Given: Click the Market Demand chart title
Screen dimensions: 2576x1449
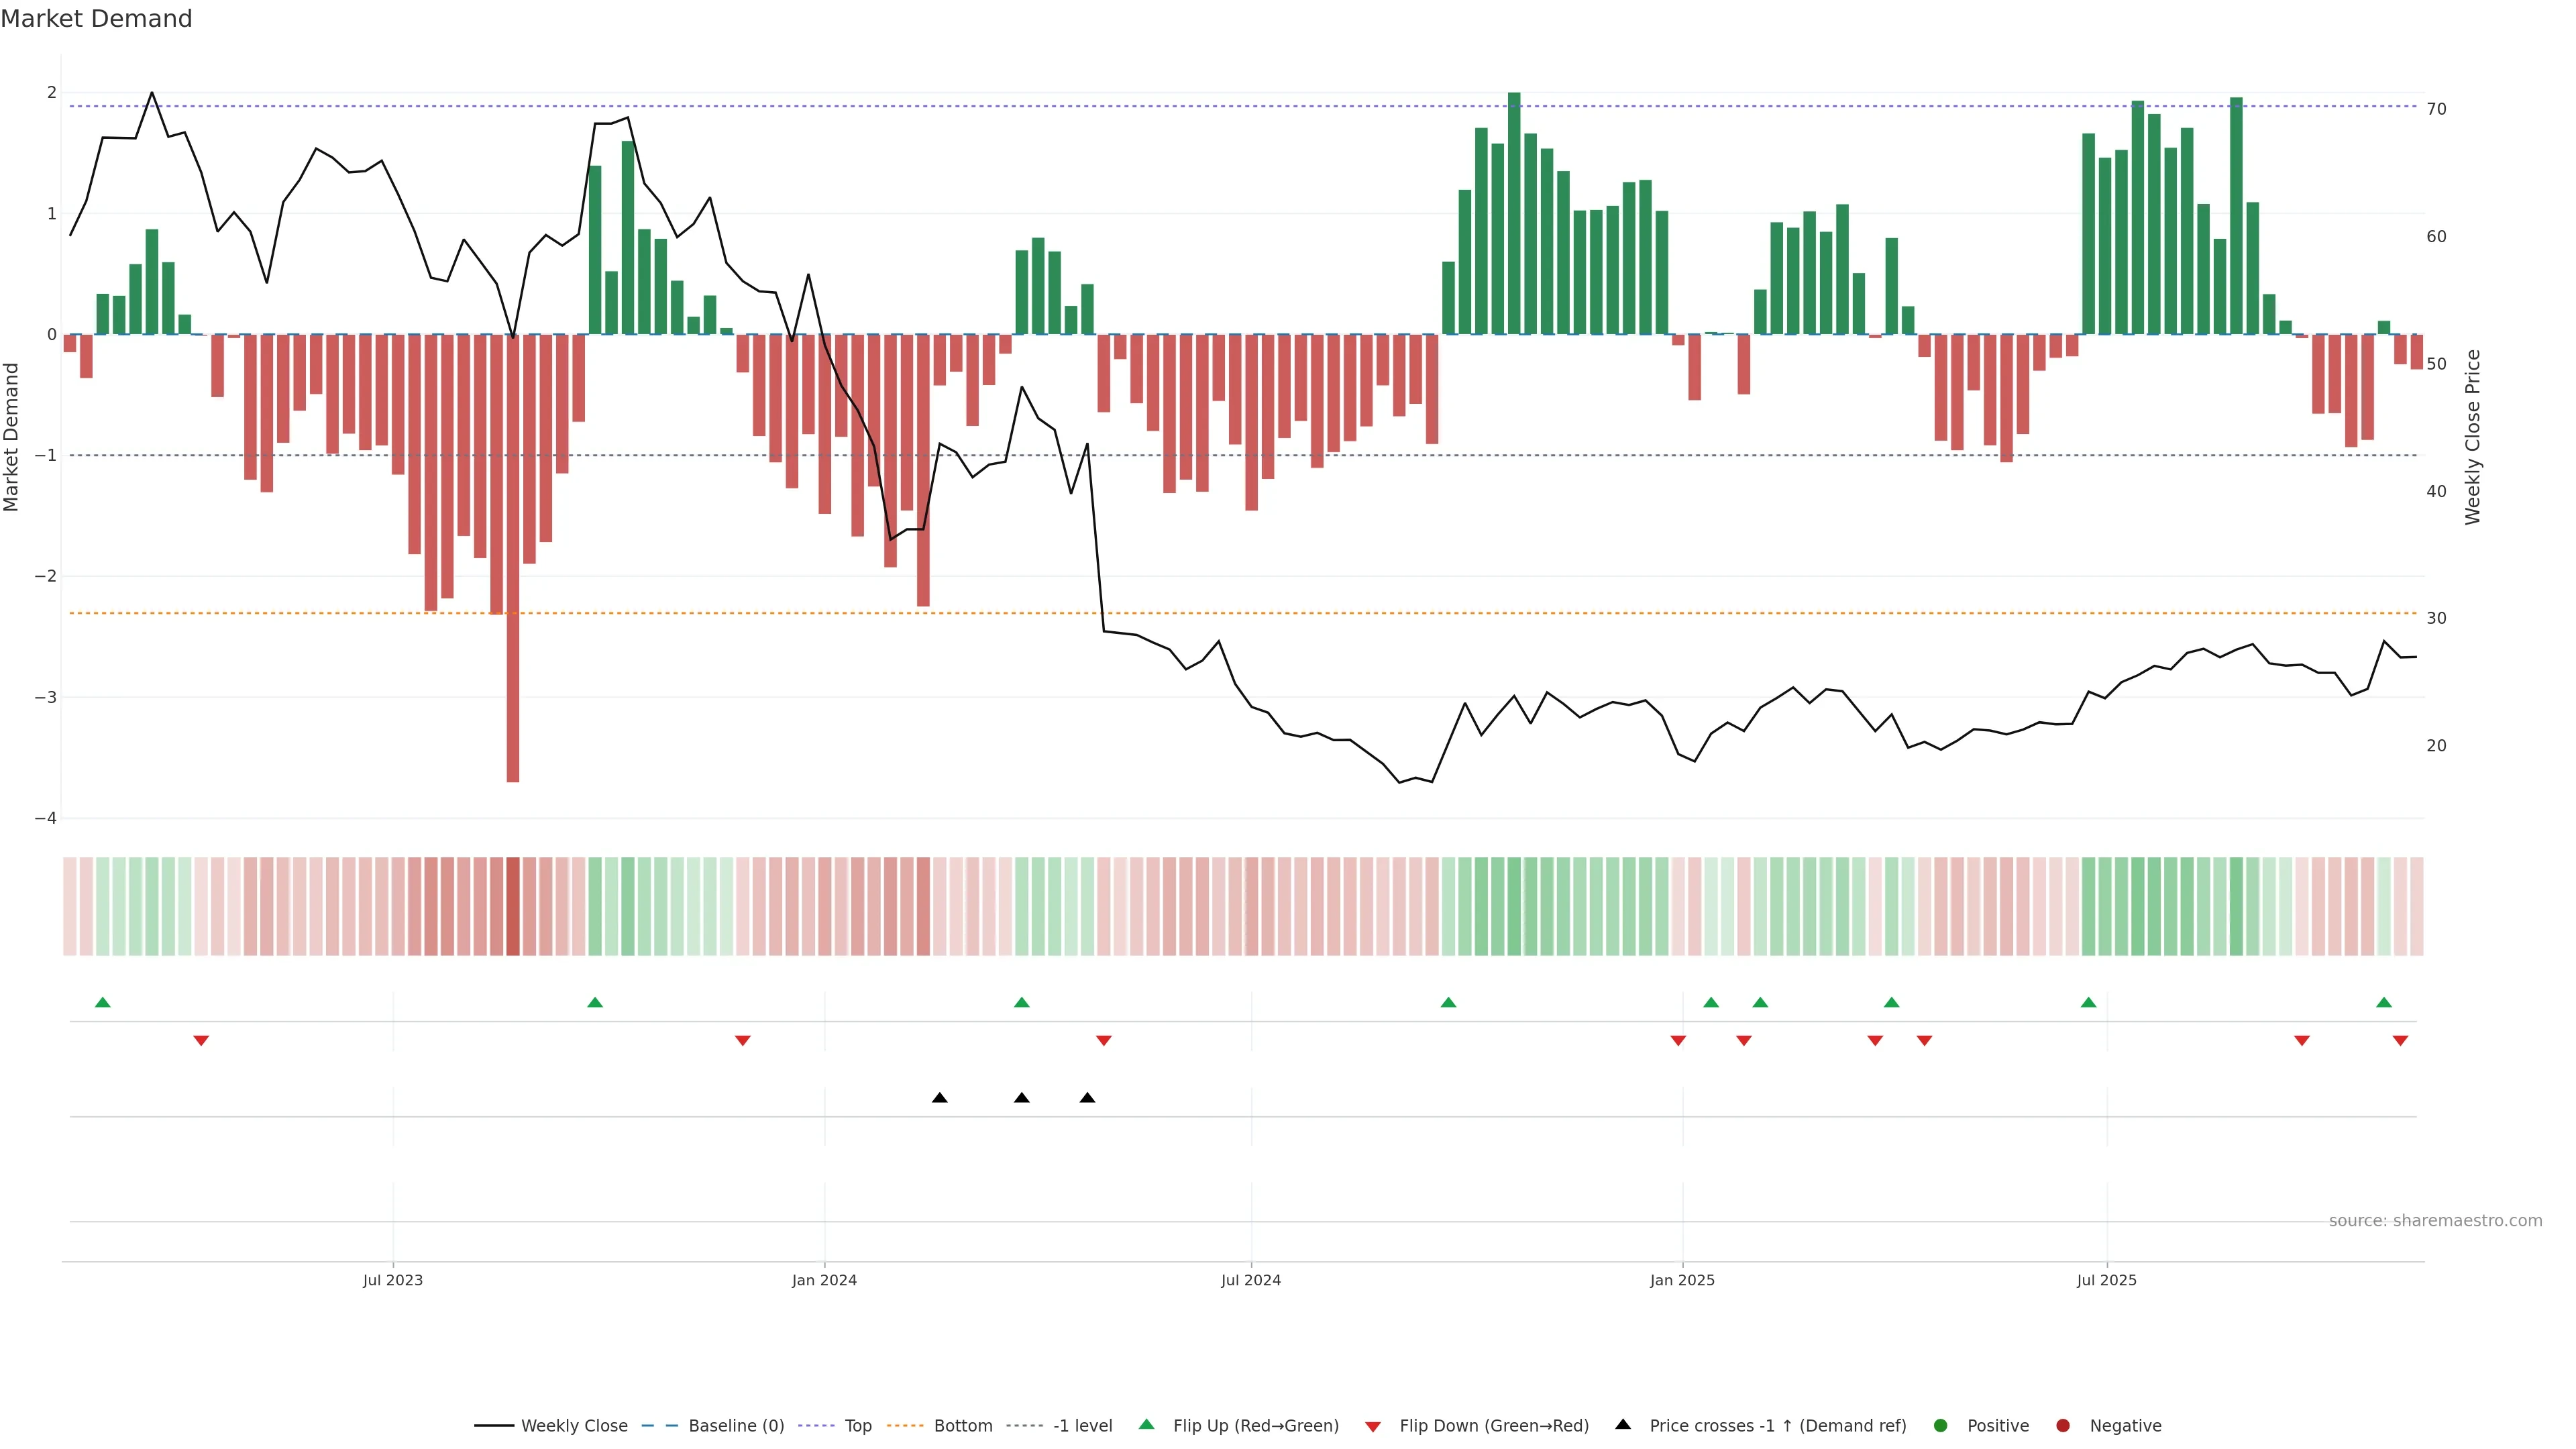Looking at the screenshot, I should click(96, 19).
